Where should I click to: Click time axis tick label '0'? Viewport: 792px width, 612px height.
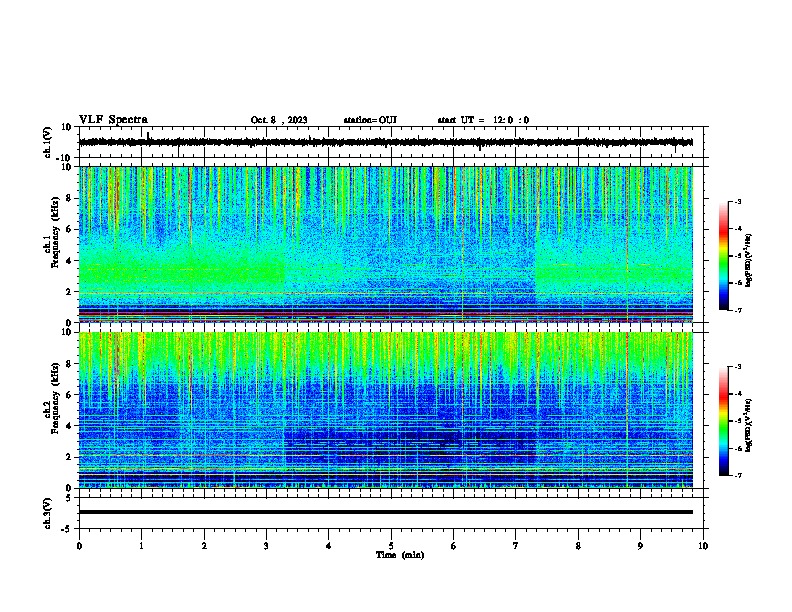coord(79,546)
